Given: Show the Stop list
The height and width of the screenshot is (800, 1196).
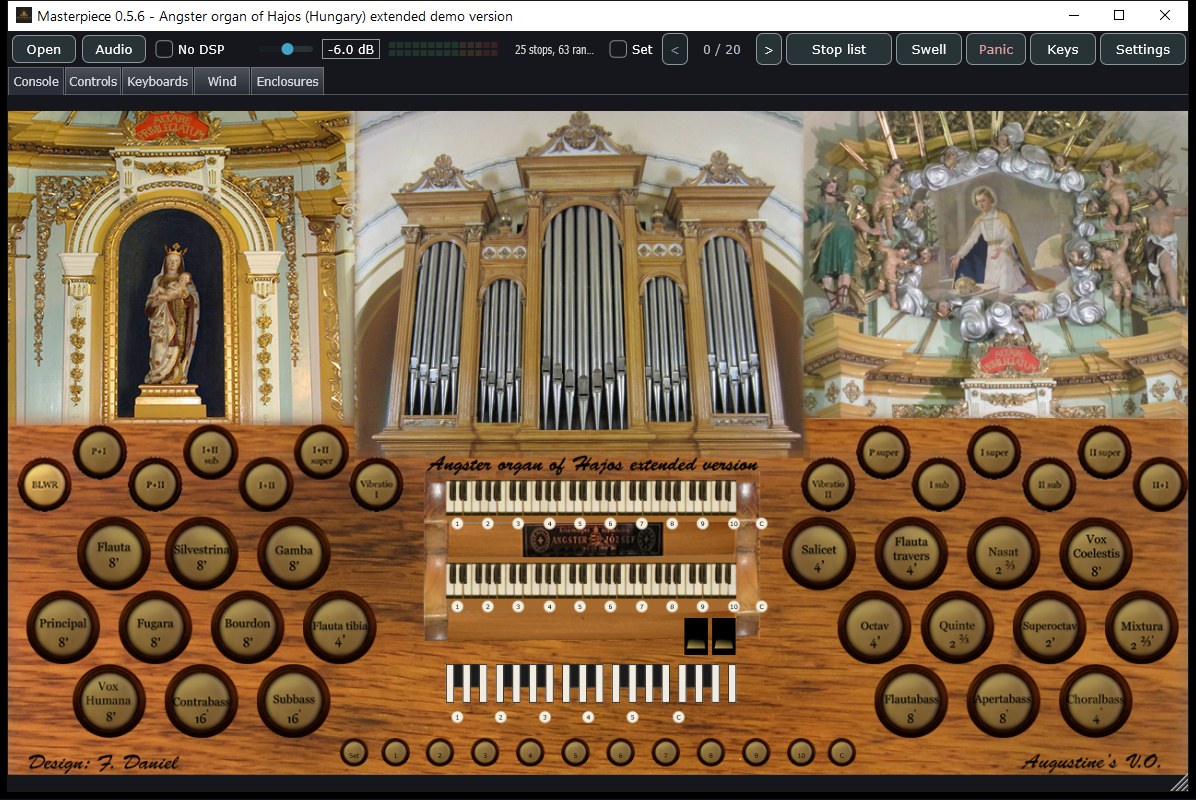Looking at the screenshot, I should point(838,49).
